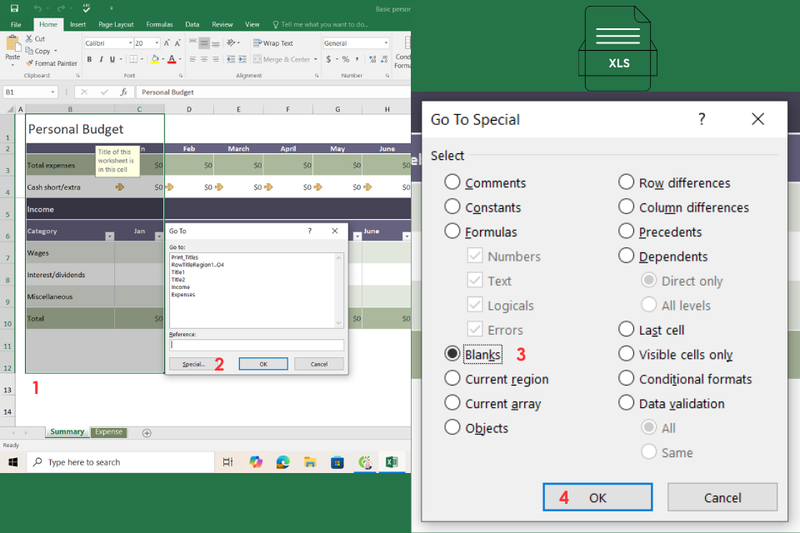Click the Cut scissors icon
800x533 pixels.
point(29,39)
